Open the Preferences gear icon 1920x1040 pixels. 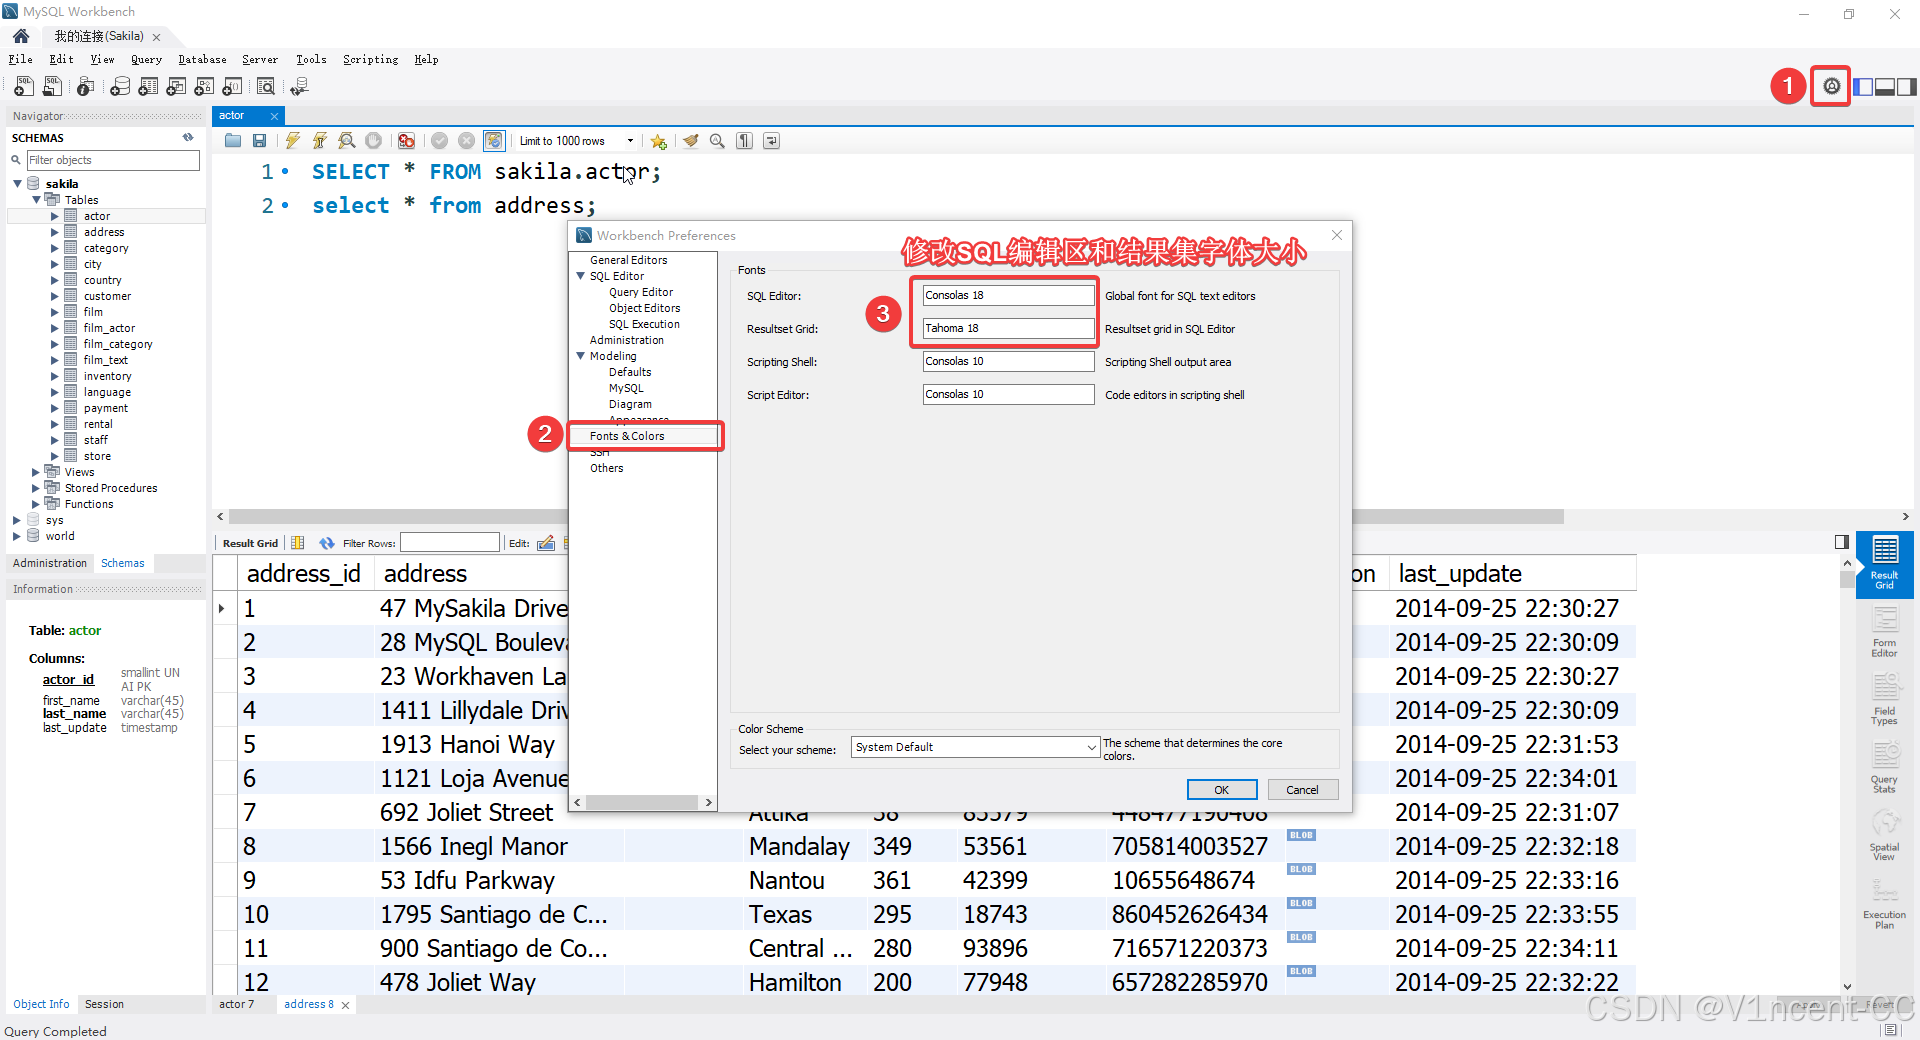[1831, 86]
